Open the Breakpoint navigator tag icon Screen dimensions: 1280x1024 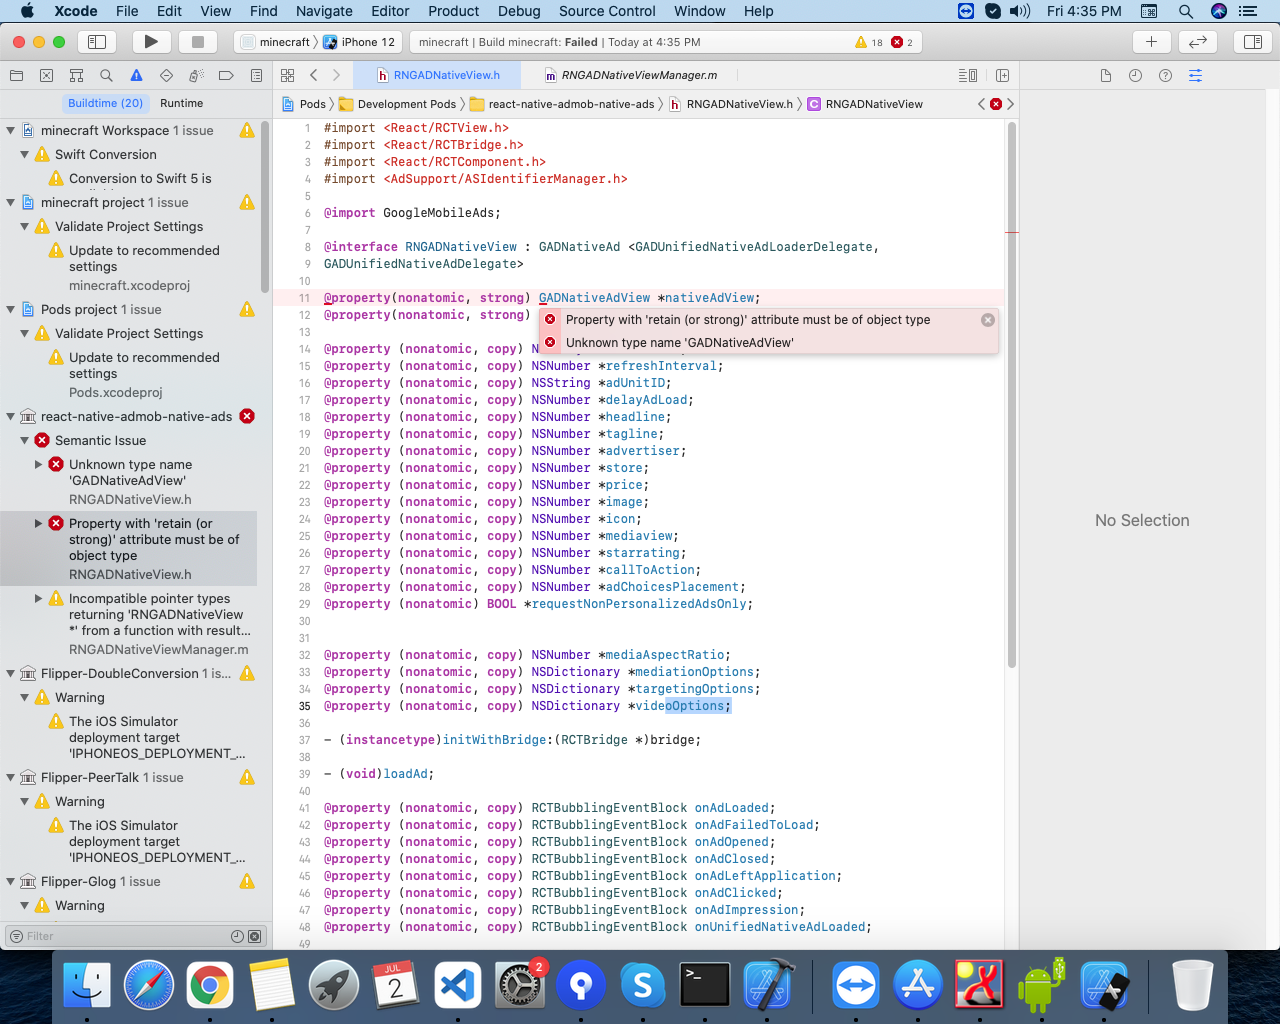click(x=227, y=75)
